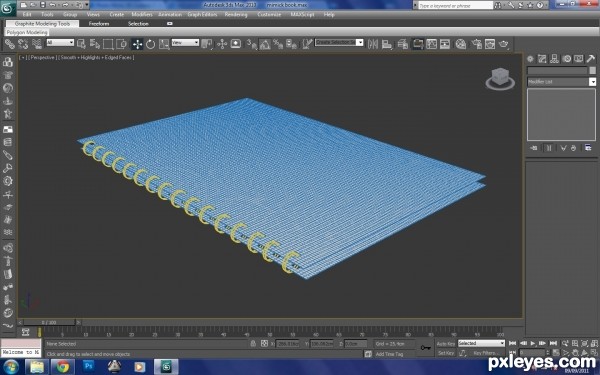The width and height of the screenshot is (600, 375).
Task: Activate the Select and Move tool
Action: [x=137, y=44]
